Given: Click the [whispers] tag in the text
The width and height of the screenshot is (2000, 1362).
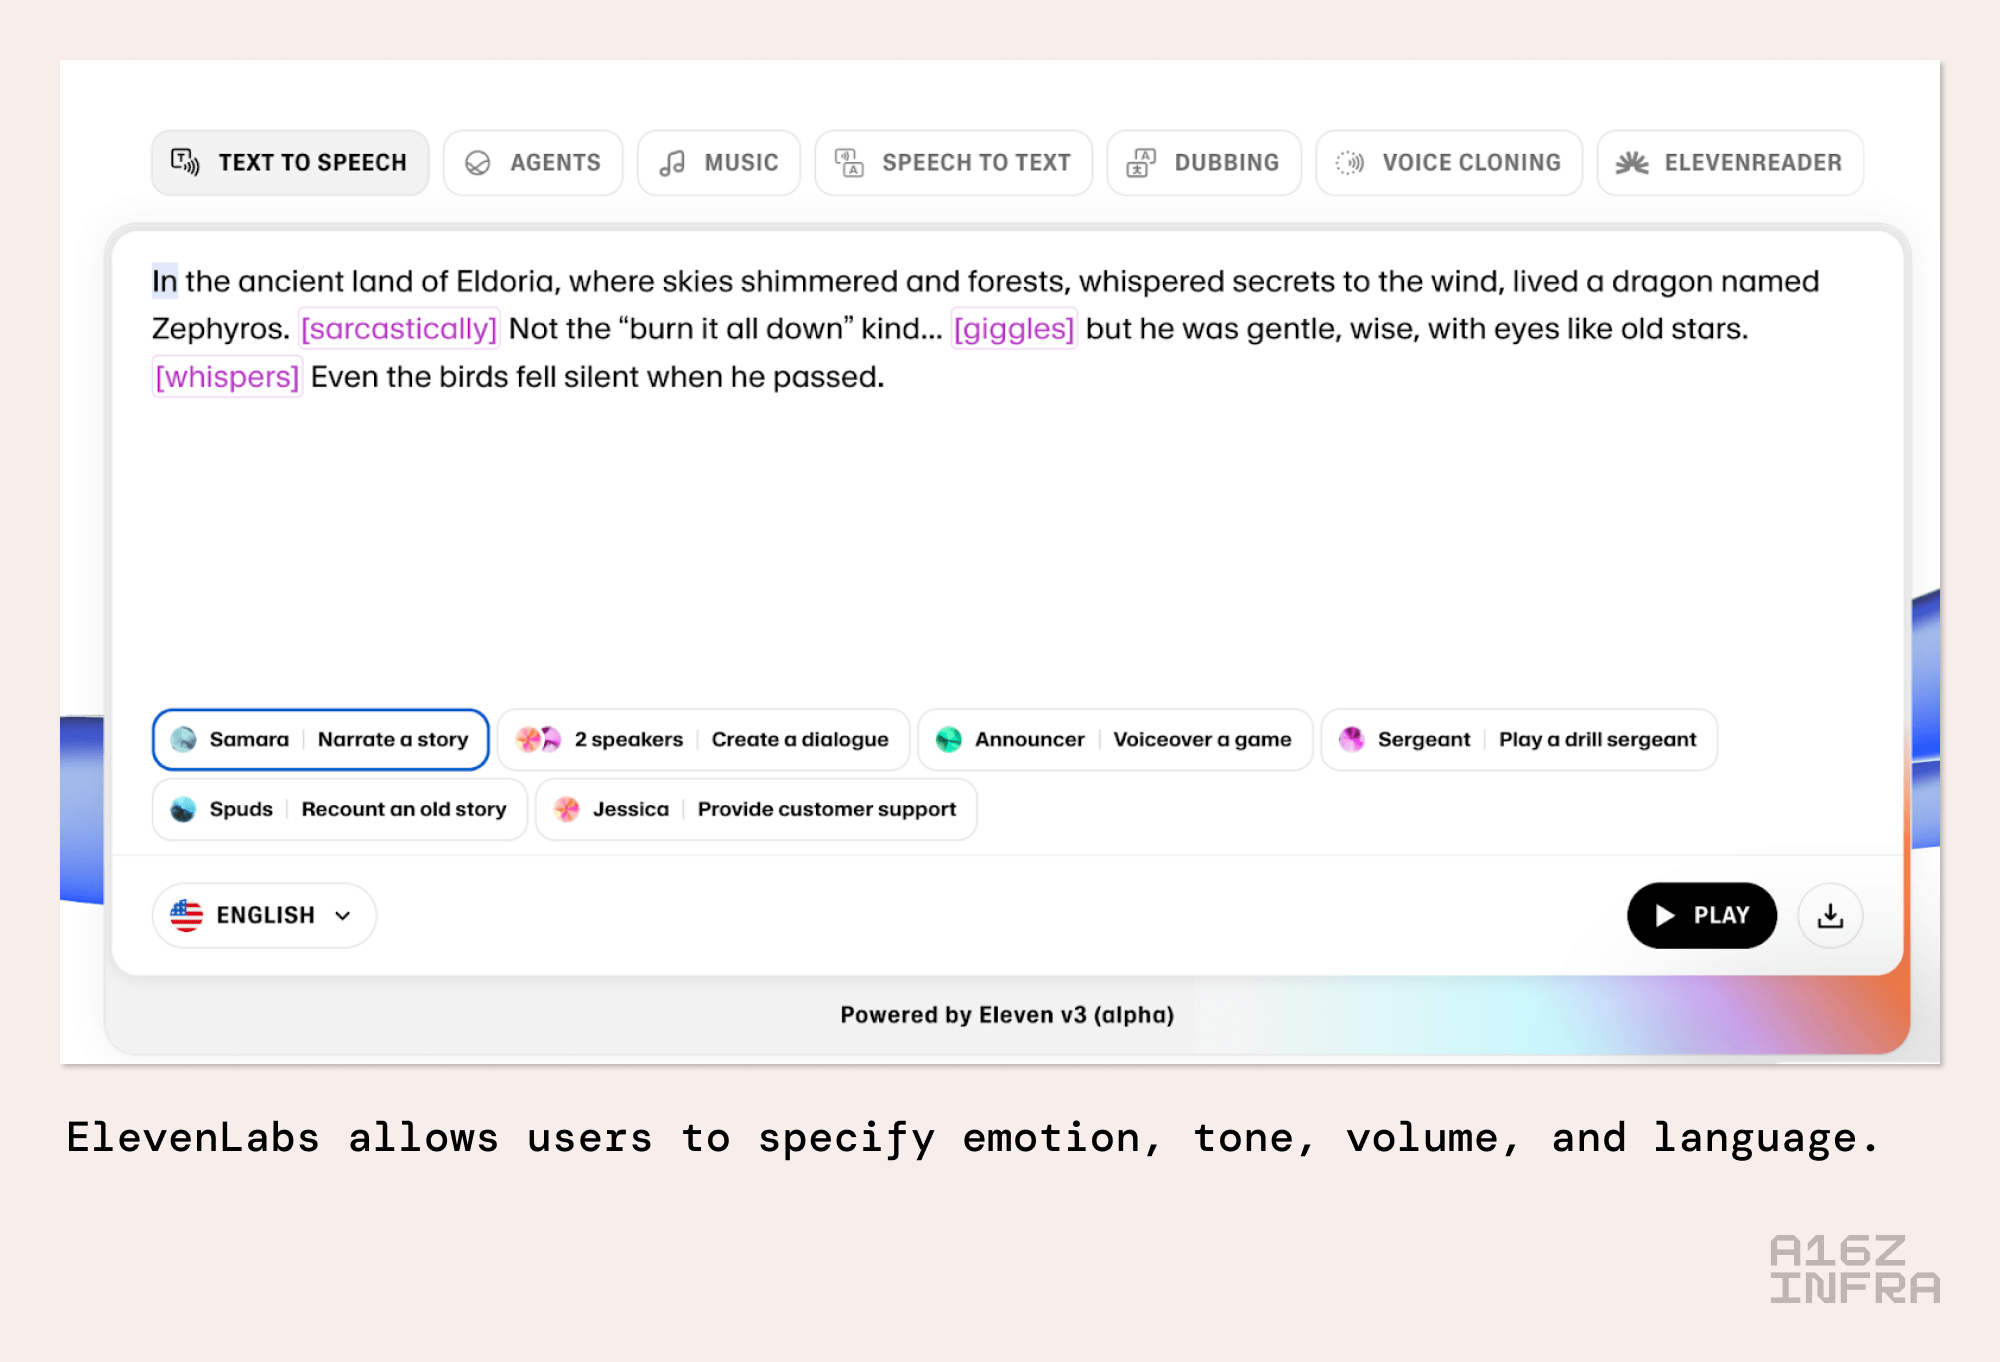Looking at the screenshot, I should pyautogui.click(x=227, y=377).
